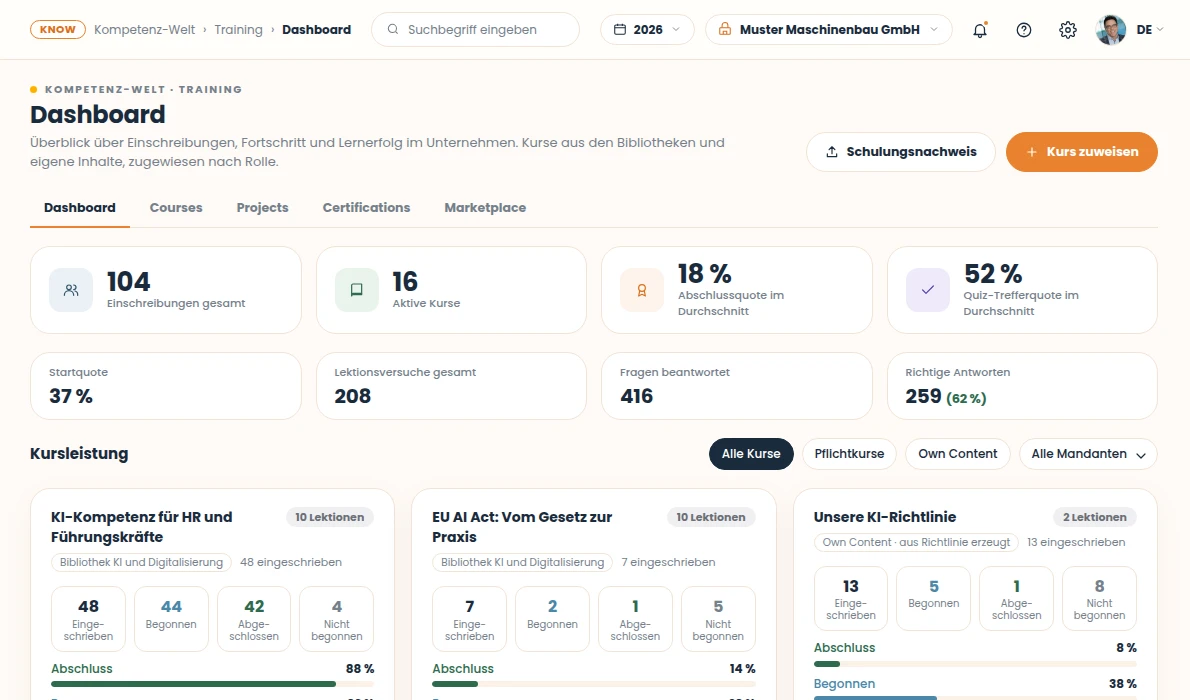Viewport: 1190px width, 700px height.
Task: Switch to the Marketplace tab
Action: (x=485, y=208)
